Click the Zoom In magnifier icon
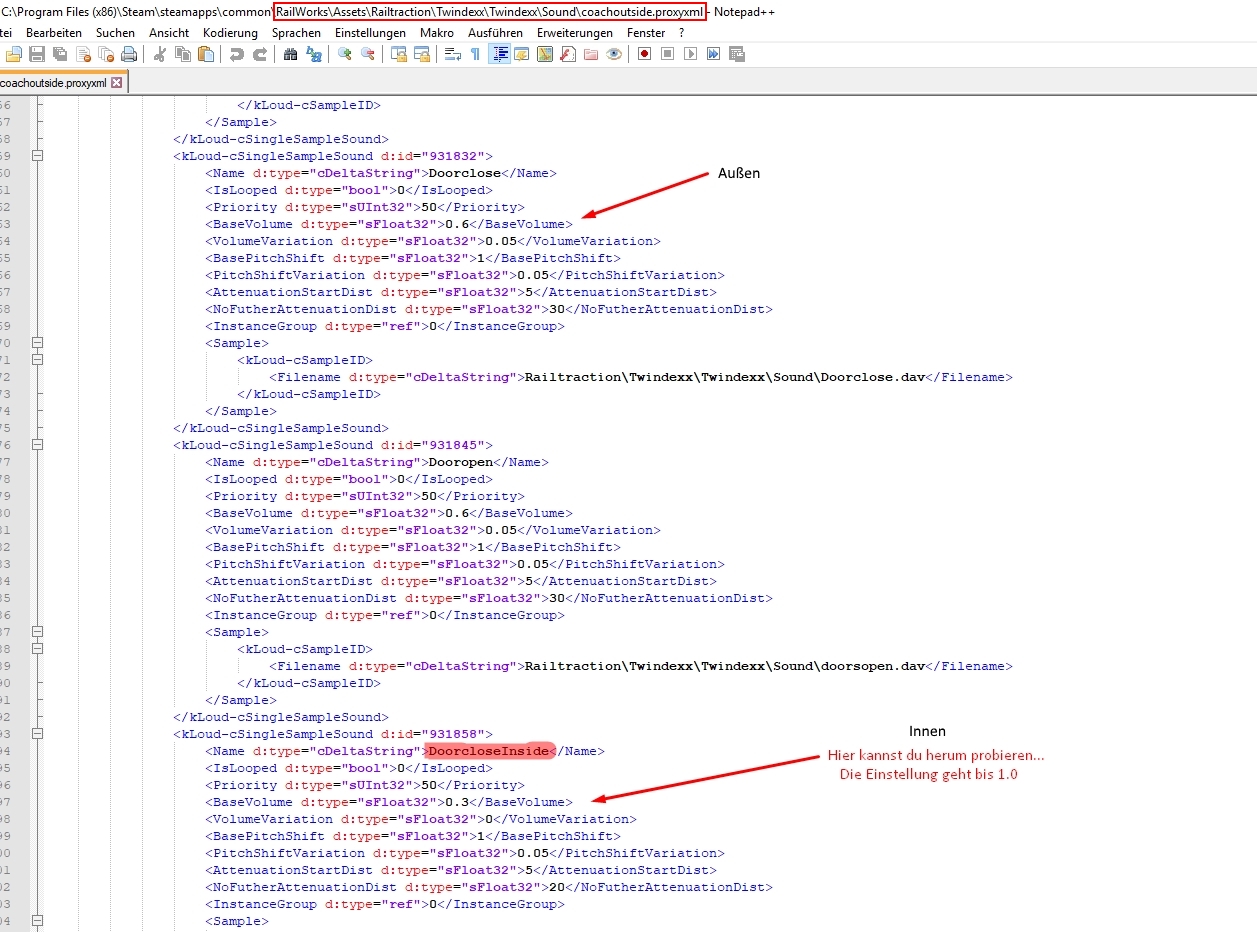Image resolution: width=1257 pixels, height=932 pixels. [345, 54]
